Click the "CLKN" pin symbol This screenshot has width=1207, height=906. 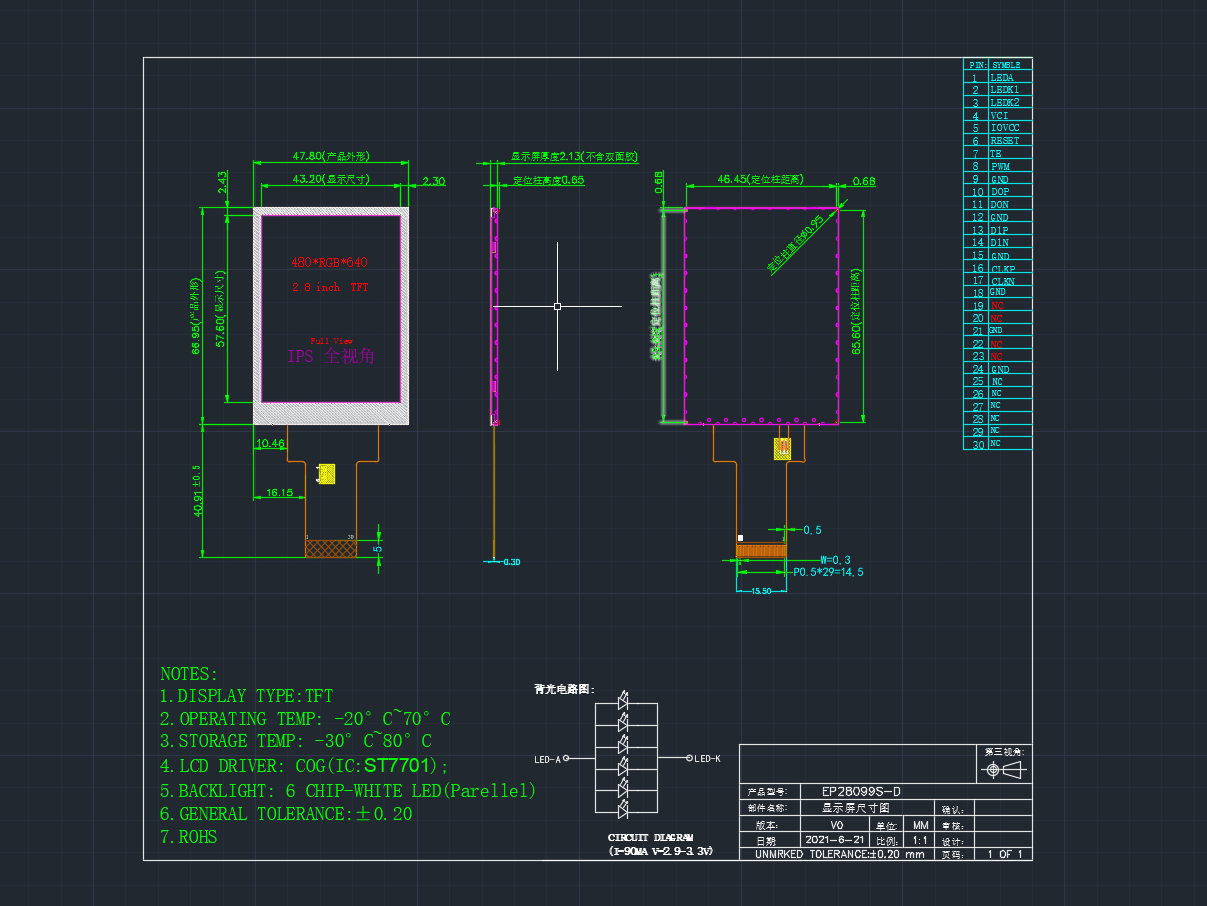[1002, 282]
